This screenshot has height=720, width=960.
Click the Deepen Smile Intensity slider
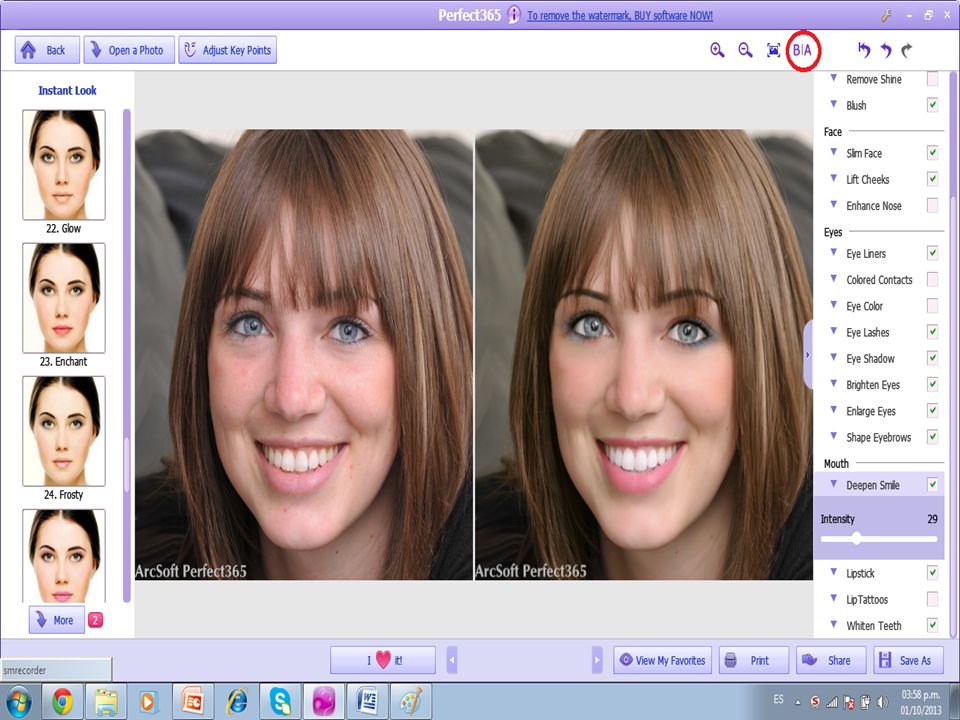click(x=879, y=539)
